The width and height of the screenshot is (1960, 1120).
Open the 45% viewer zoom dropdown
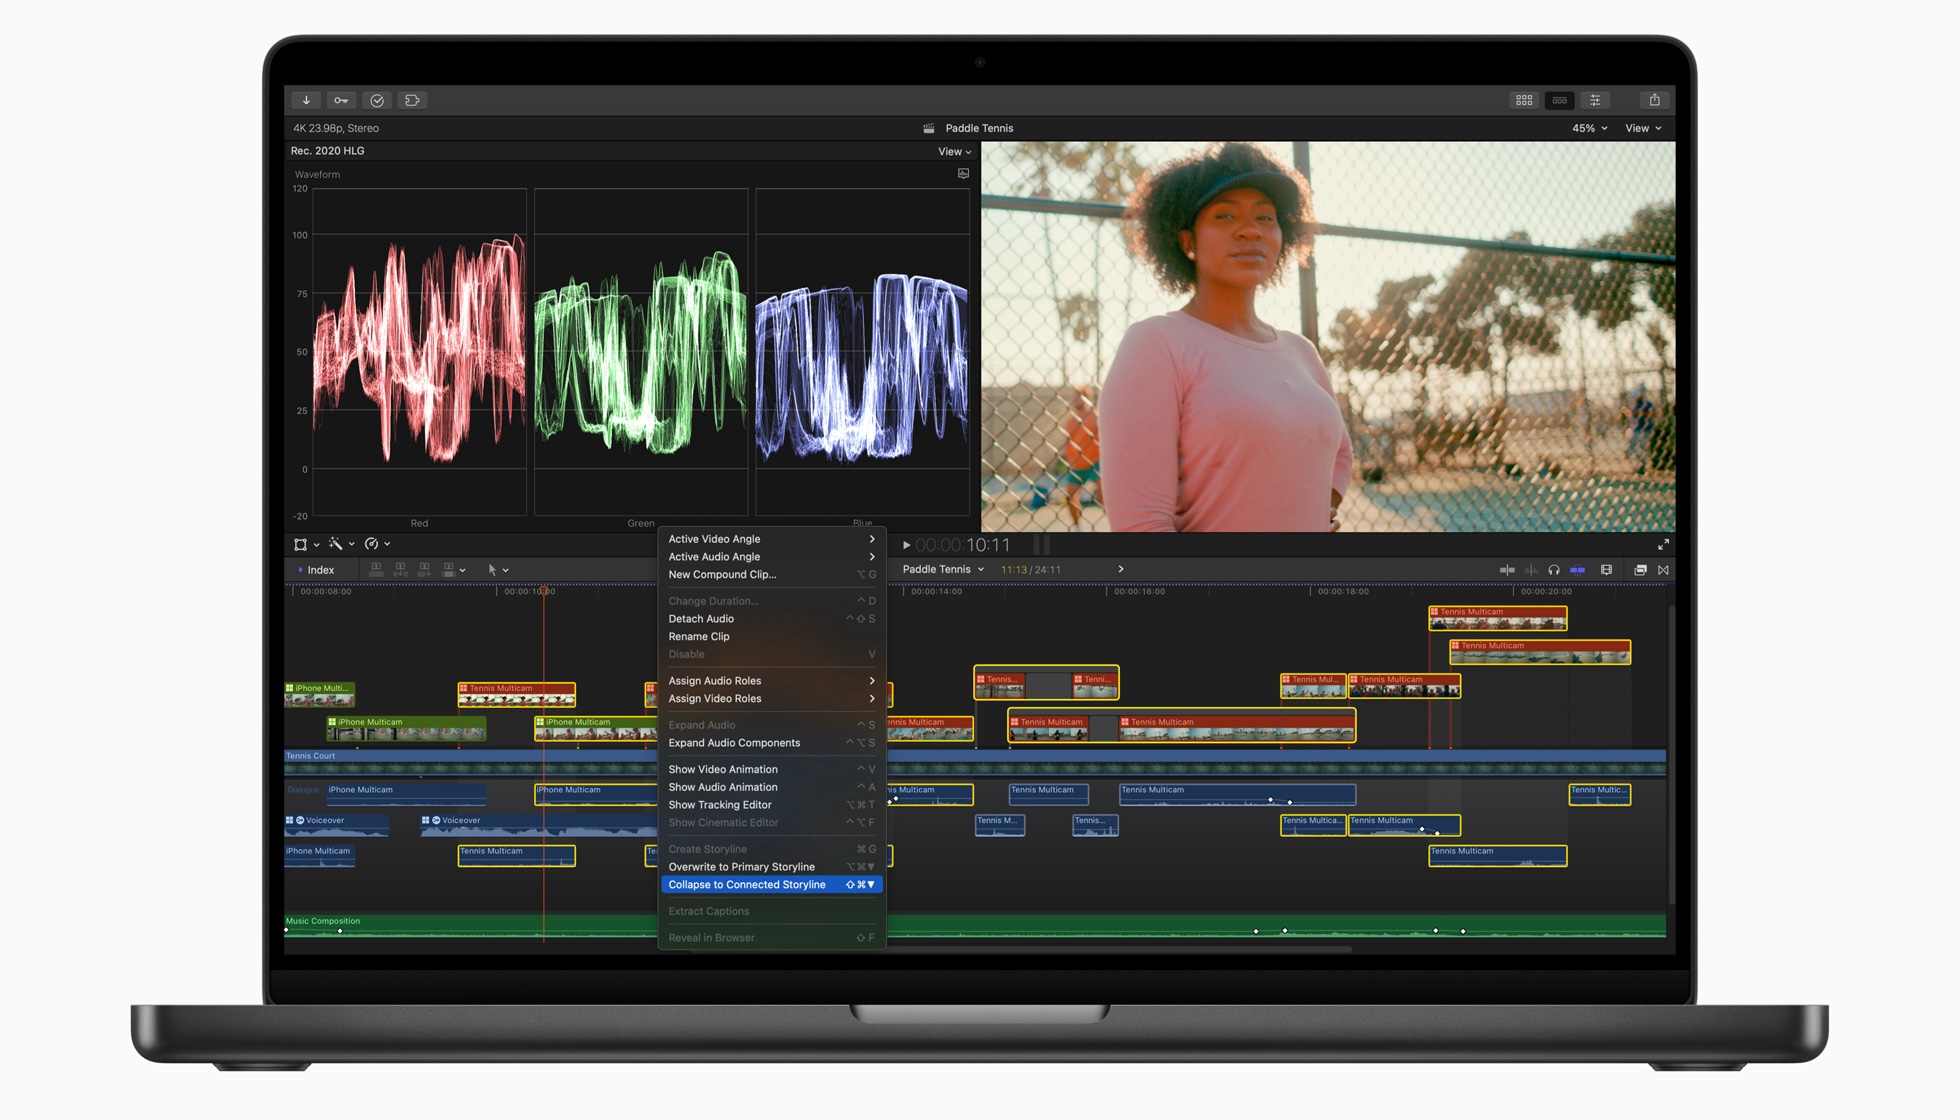1589,128
